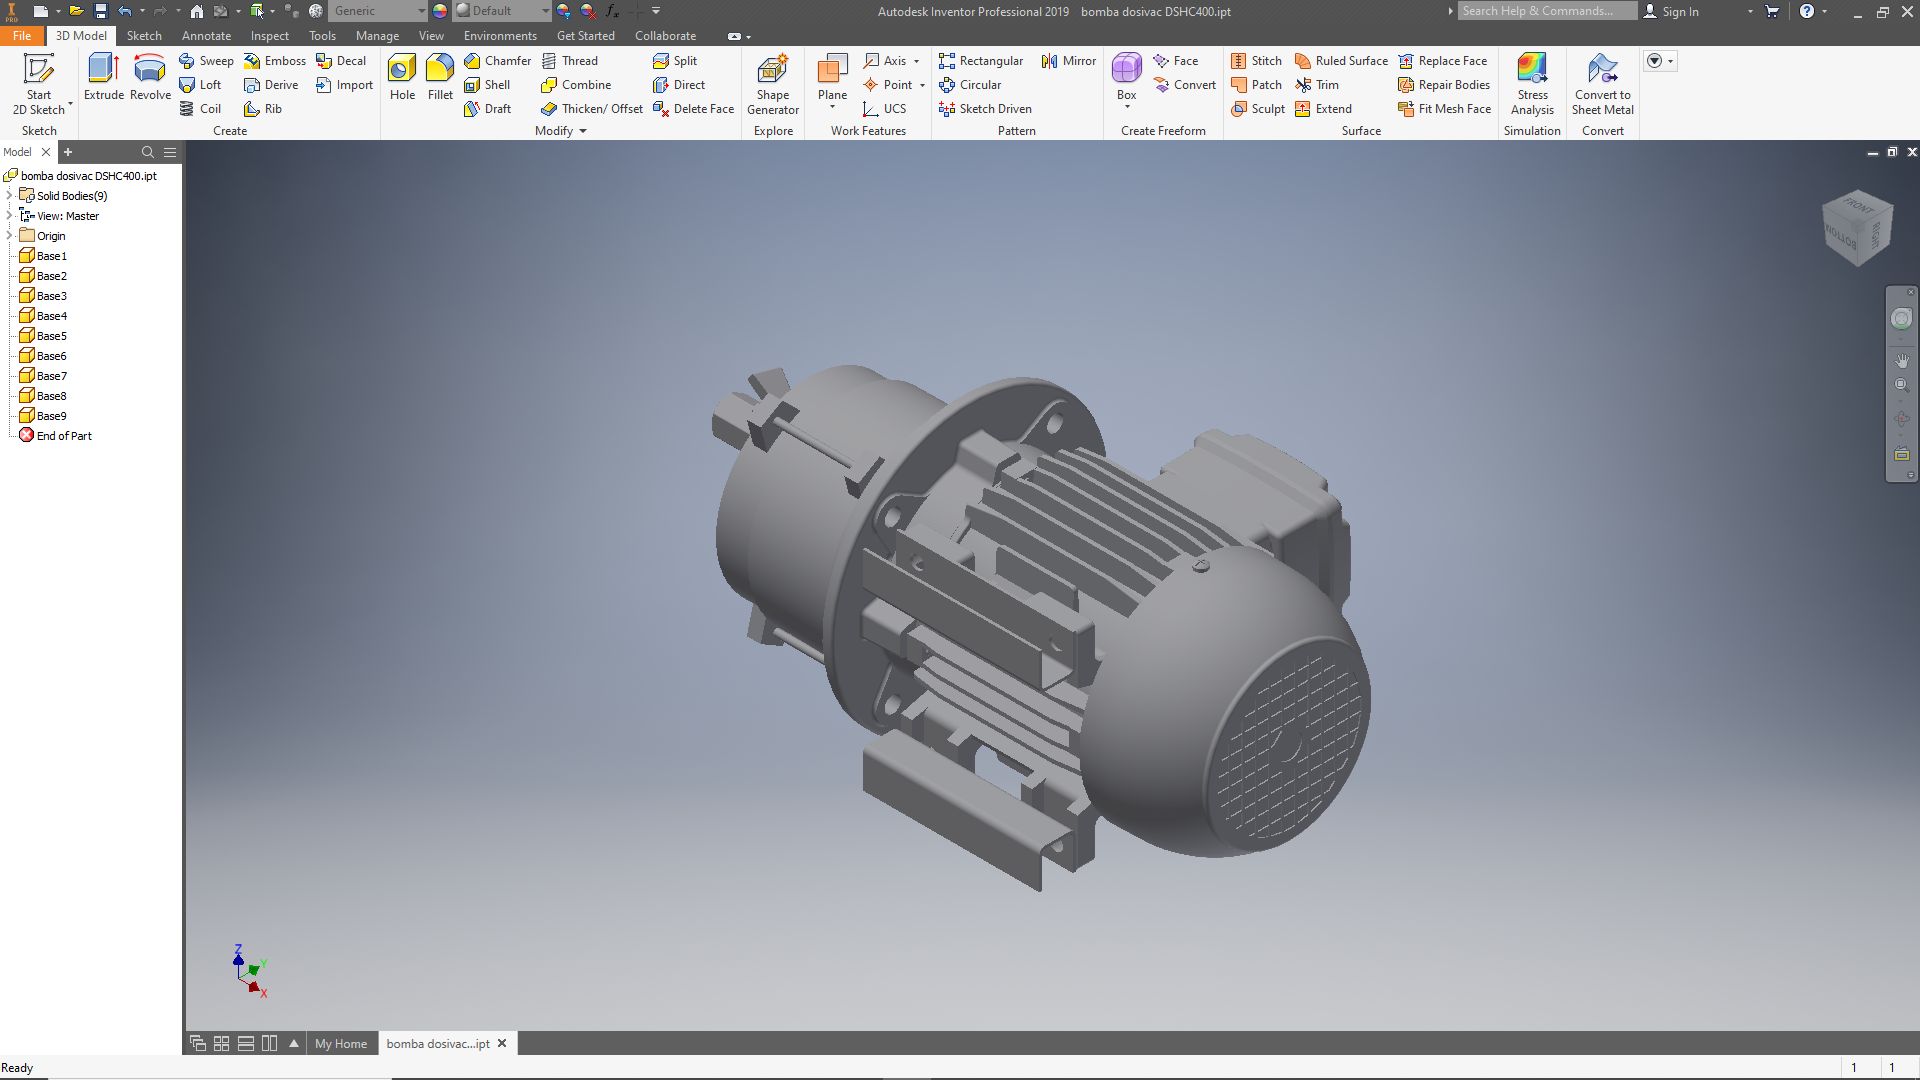The height and width of the screenshot is (1080, 1920).
Task: Choose the Stitch surface tool
Action: [1256, 61]
